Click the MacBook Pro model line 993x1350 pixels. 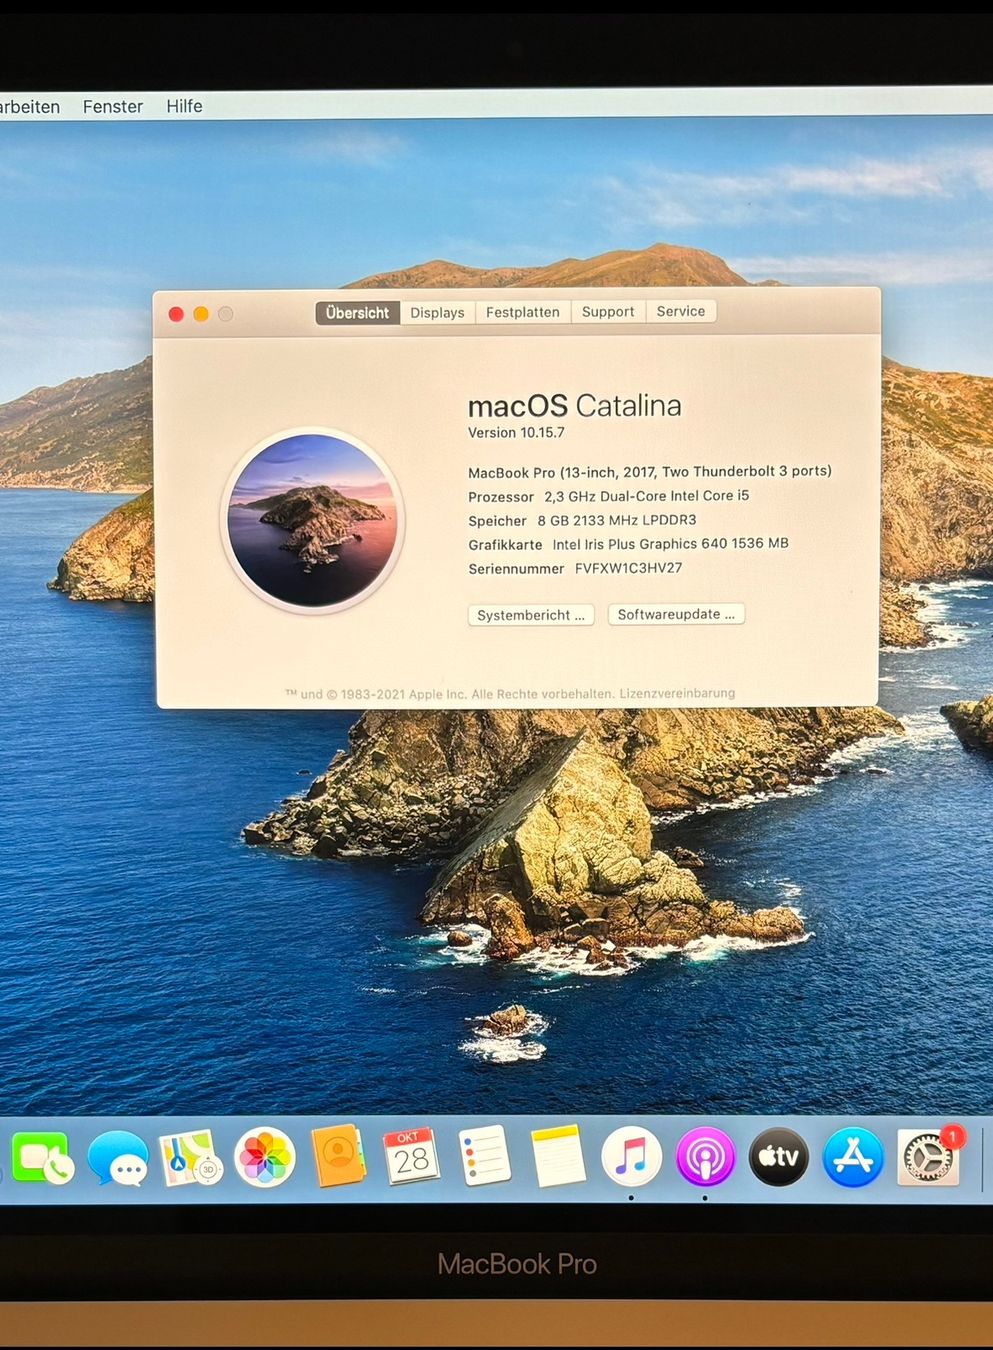[650, 472]
